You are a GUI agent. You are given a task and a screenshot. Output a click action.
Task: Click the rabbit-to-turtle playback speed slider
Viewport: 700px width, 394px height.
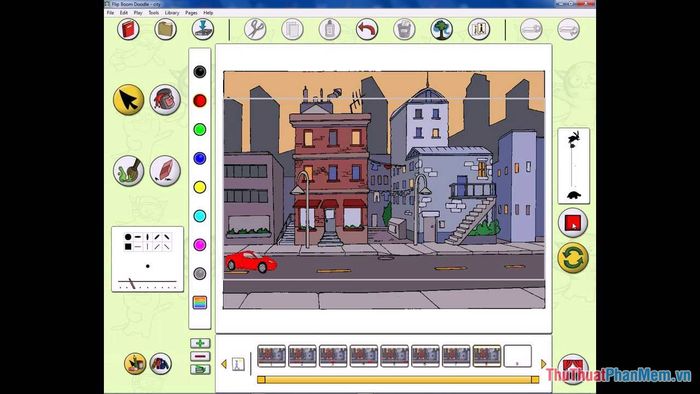(x=574, y=166)
